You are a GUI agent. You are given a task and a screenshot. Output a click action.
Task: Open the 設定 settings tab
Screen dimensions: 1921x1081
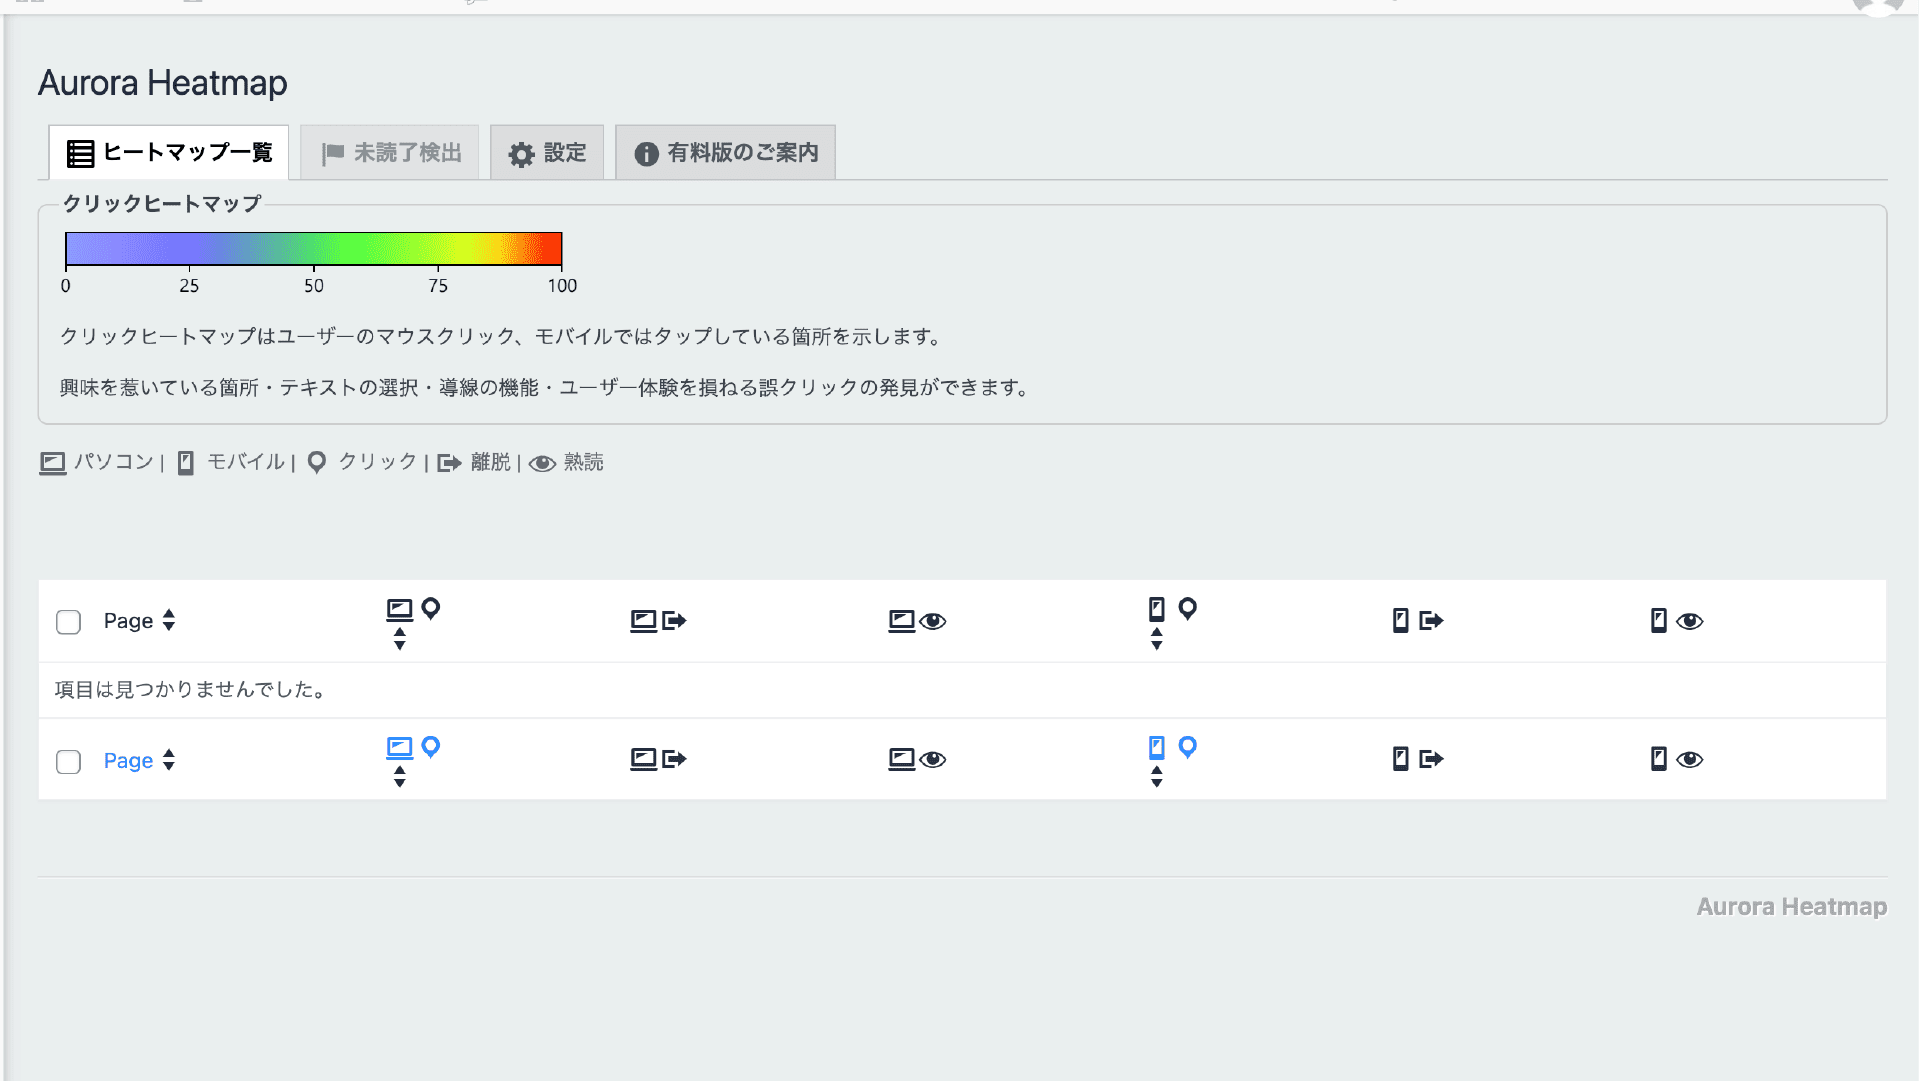547,153
